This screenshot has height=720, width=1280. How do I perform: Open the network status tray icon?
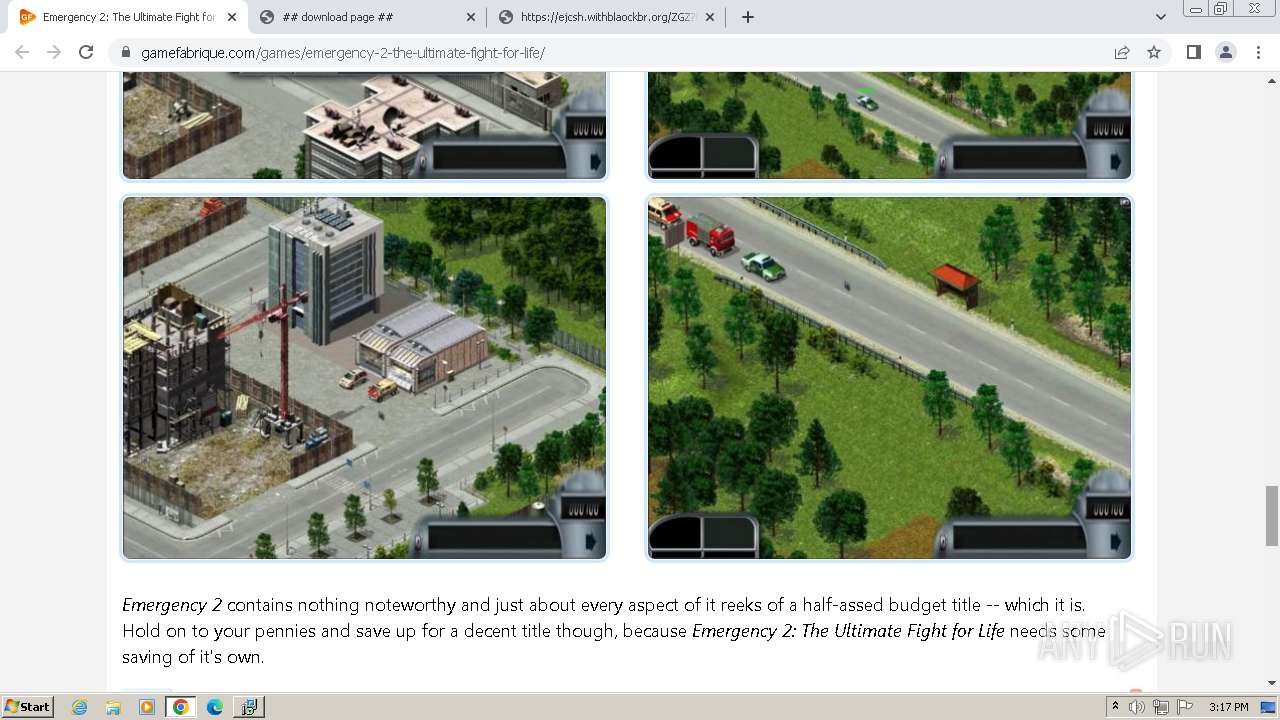pyautogui.click(x=1161, y=707)
